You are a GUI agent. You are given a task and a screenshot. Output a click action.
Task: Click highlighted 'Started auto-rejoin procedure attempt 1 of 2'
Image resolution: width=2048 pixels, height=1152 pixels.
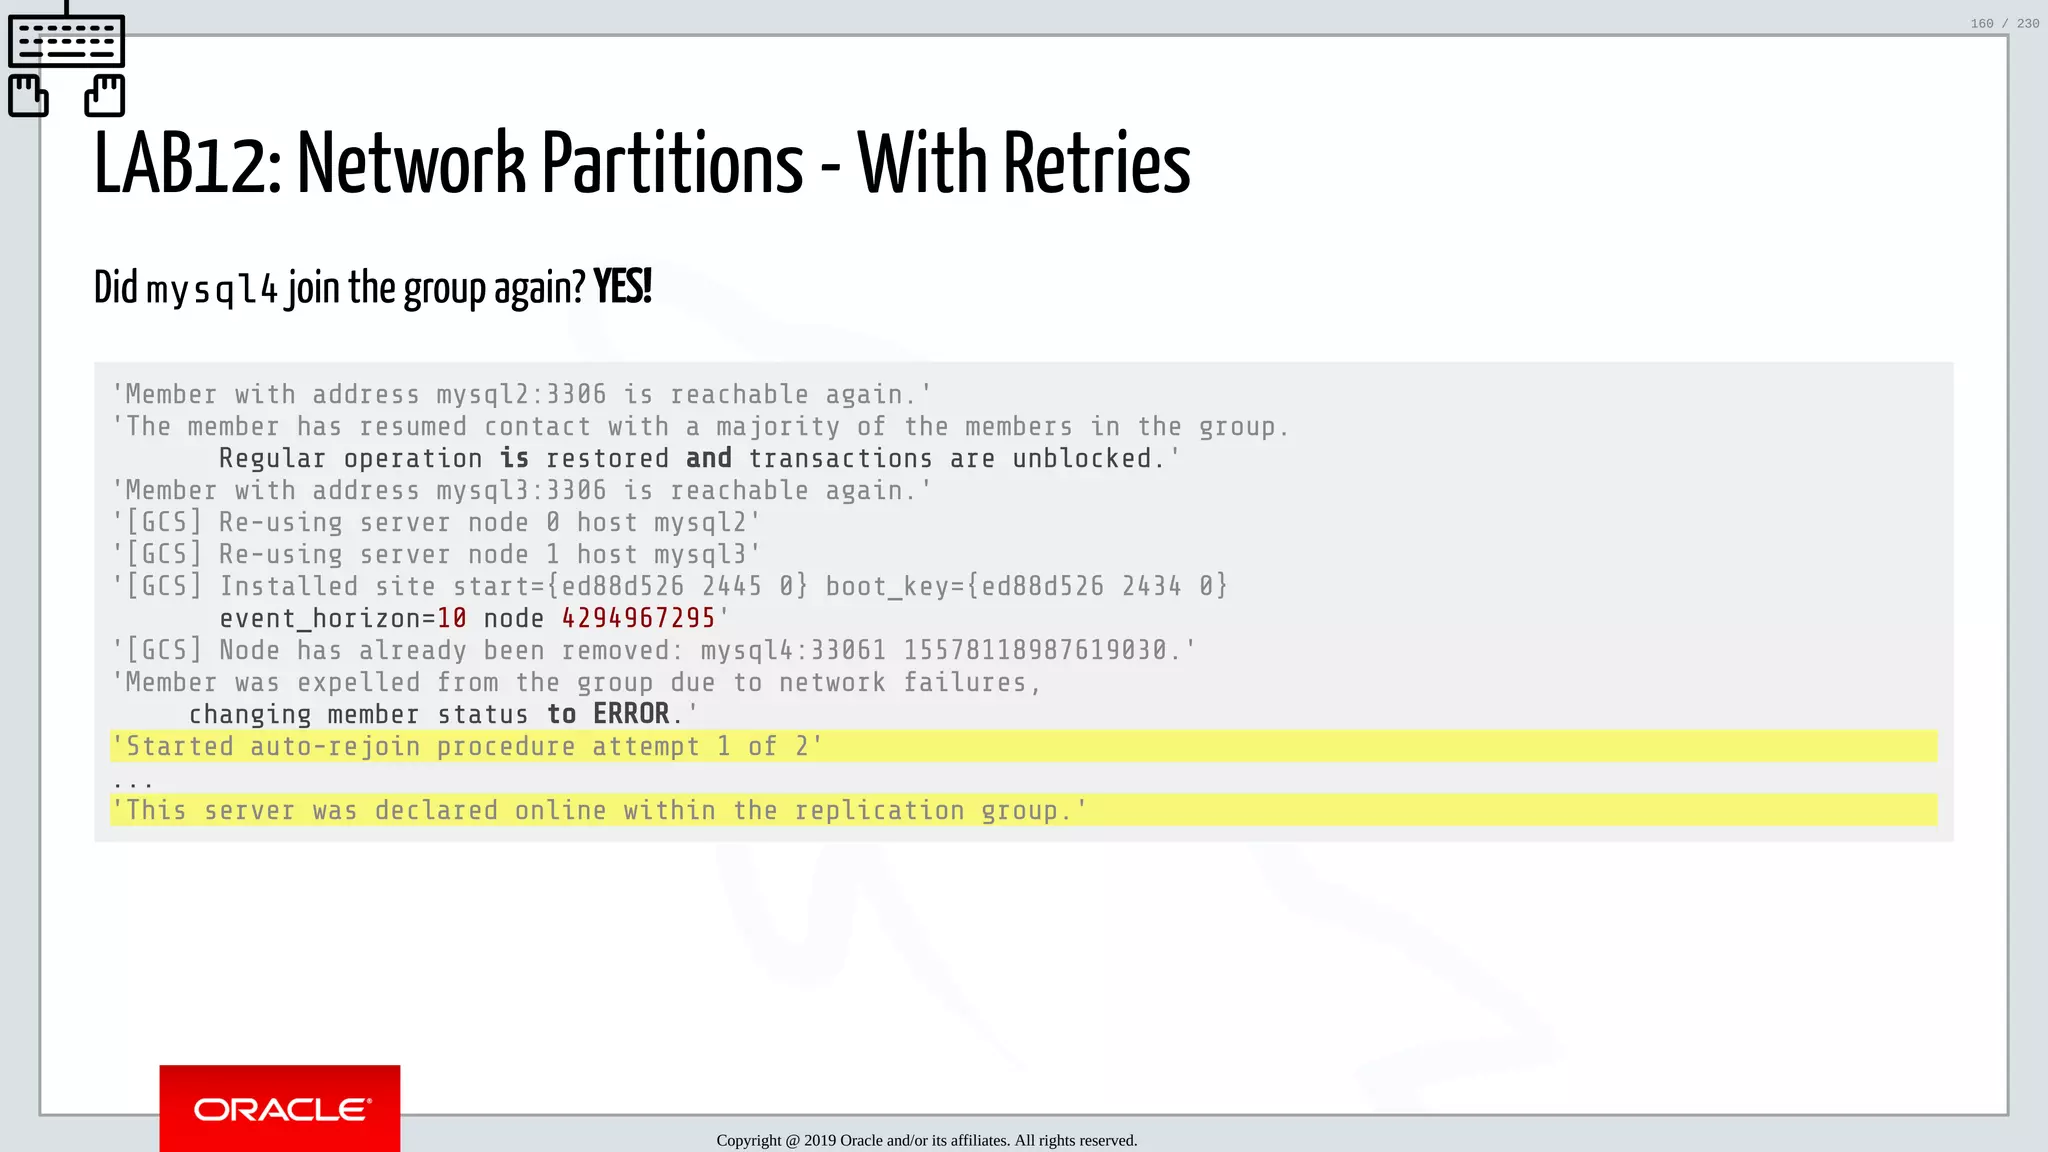tap(1024, 747)
